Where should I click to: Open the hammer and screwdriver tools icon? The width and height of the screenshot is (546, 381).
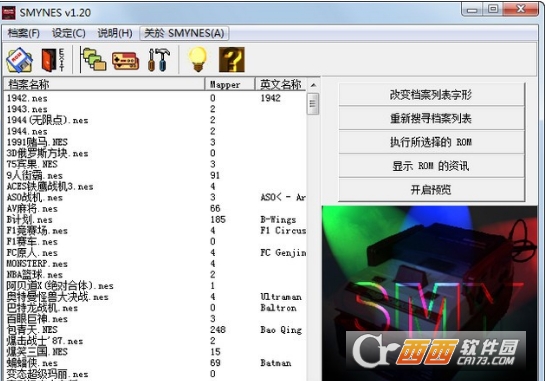point(159,60)
